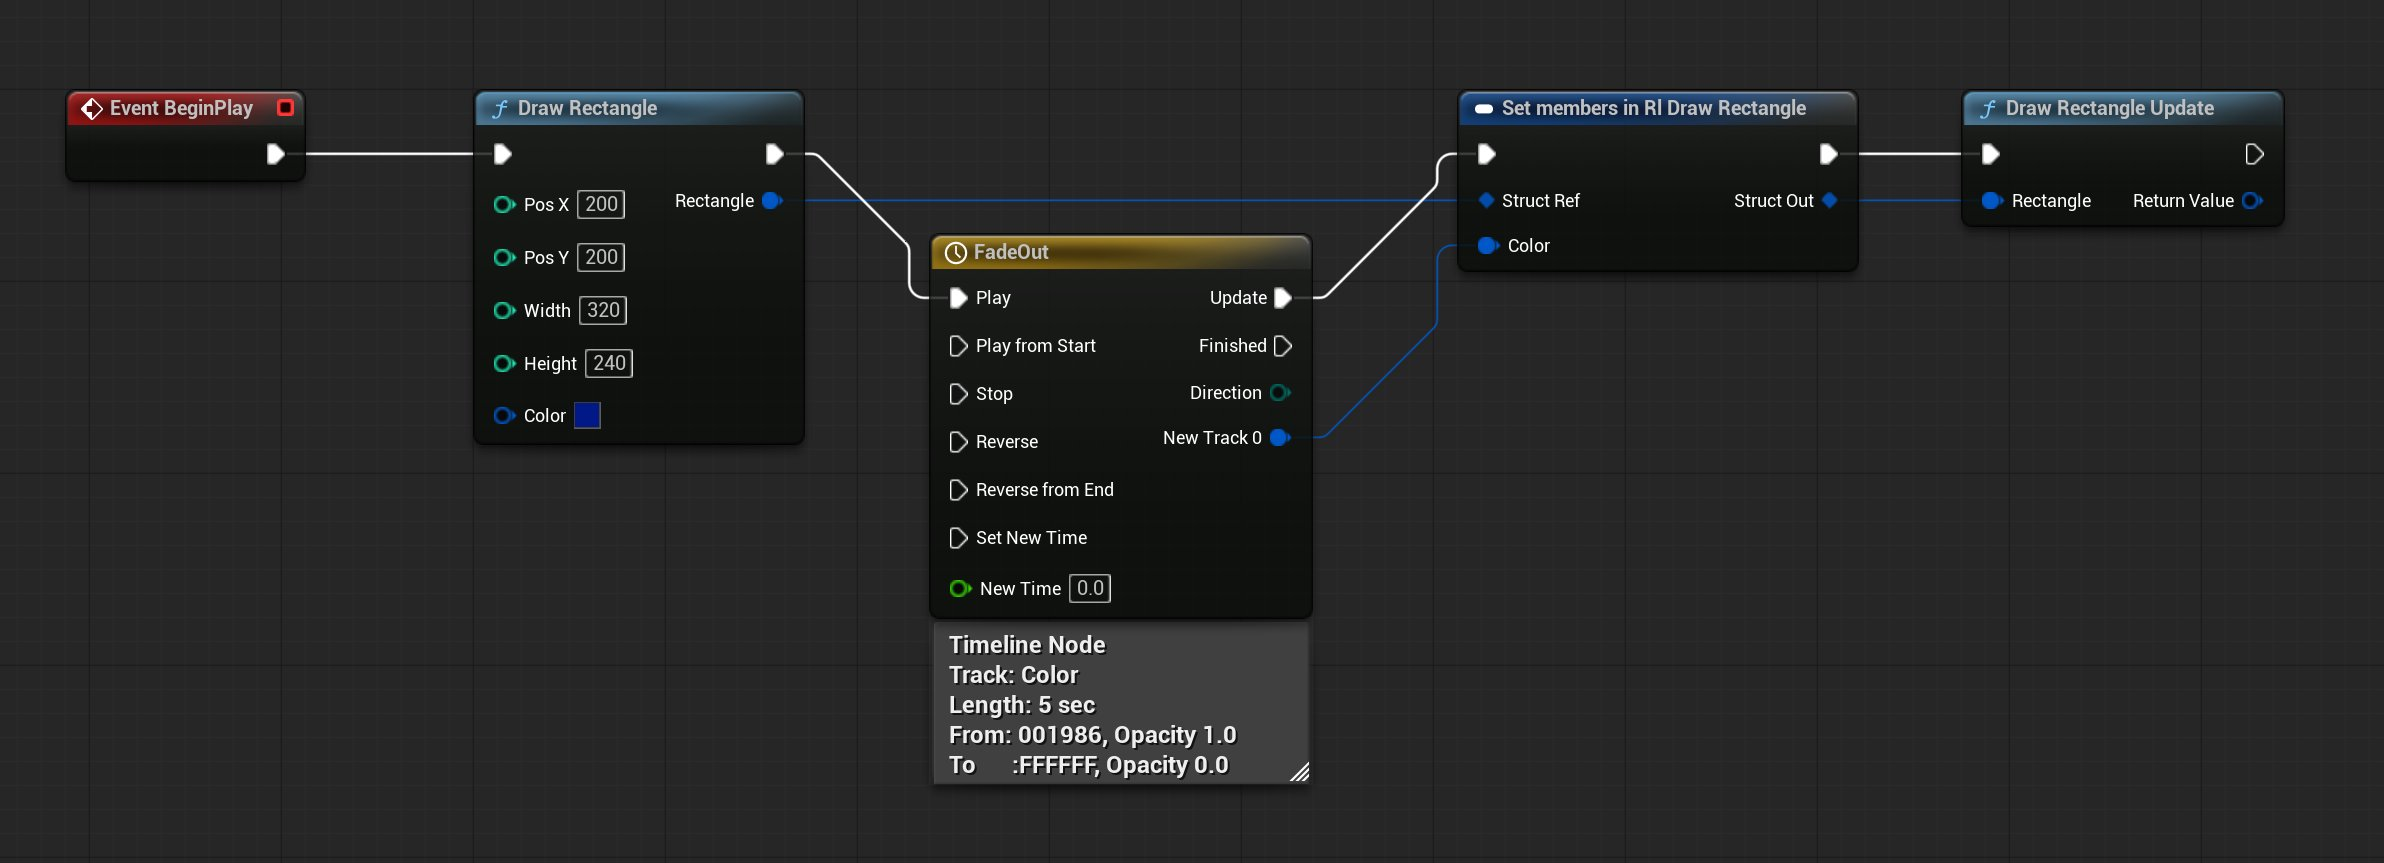The image size is (2384, 863).
Task: Click the FadeOut Update output pin
Action: tap(1283, 298)
